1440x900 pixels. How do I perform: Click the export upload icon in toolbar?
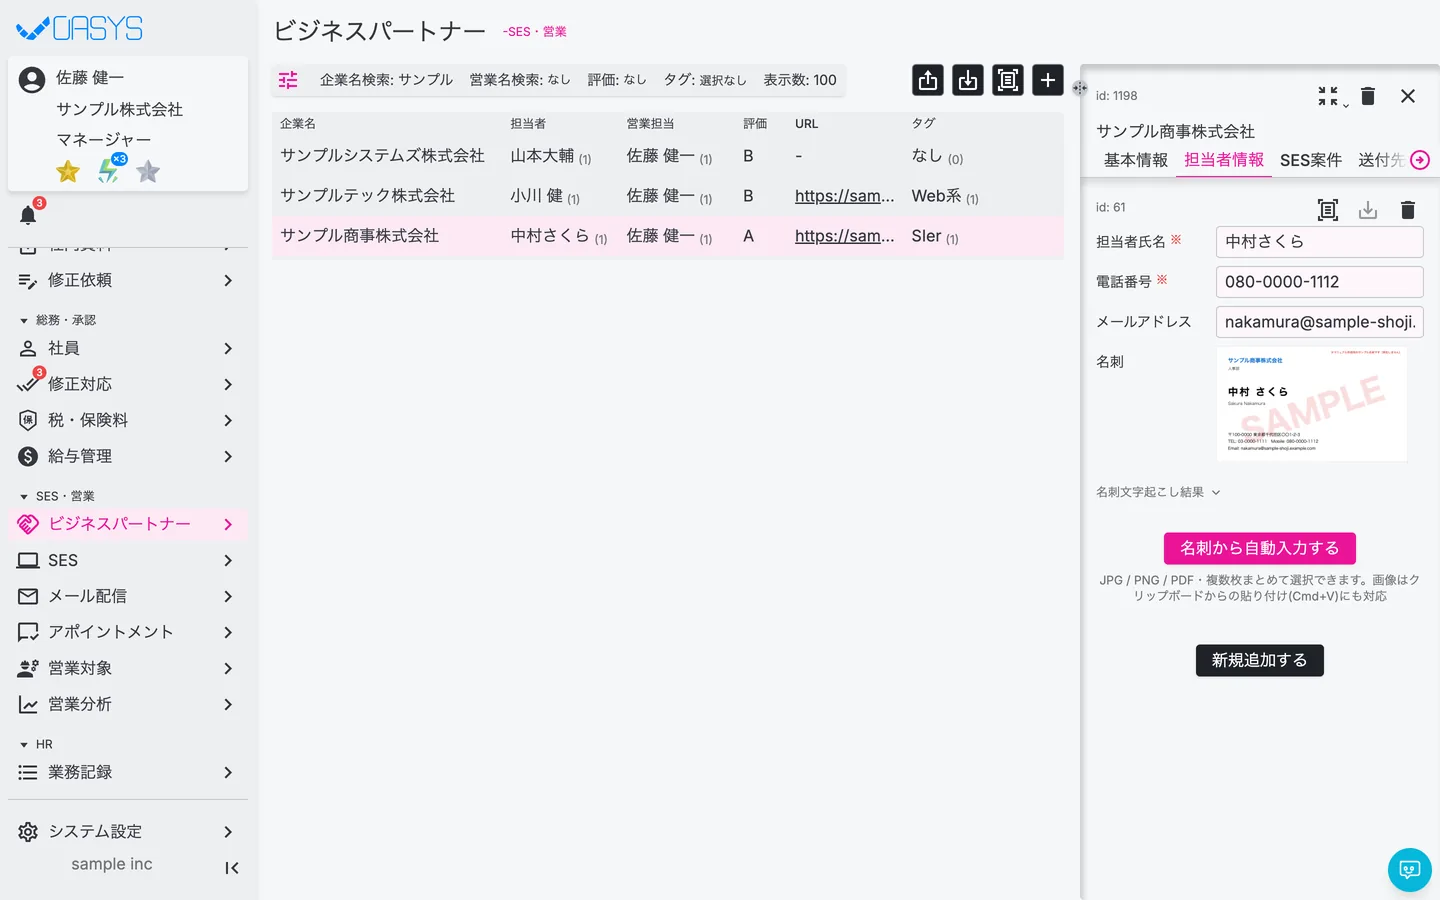click(x=928, y=80)
